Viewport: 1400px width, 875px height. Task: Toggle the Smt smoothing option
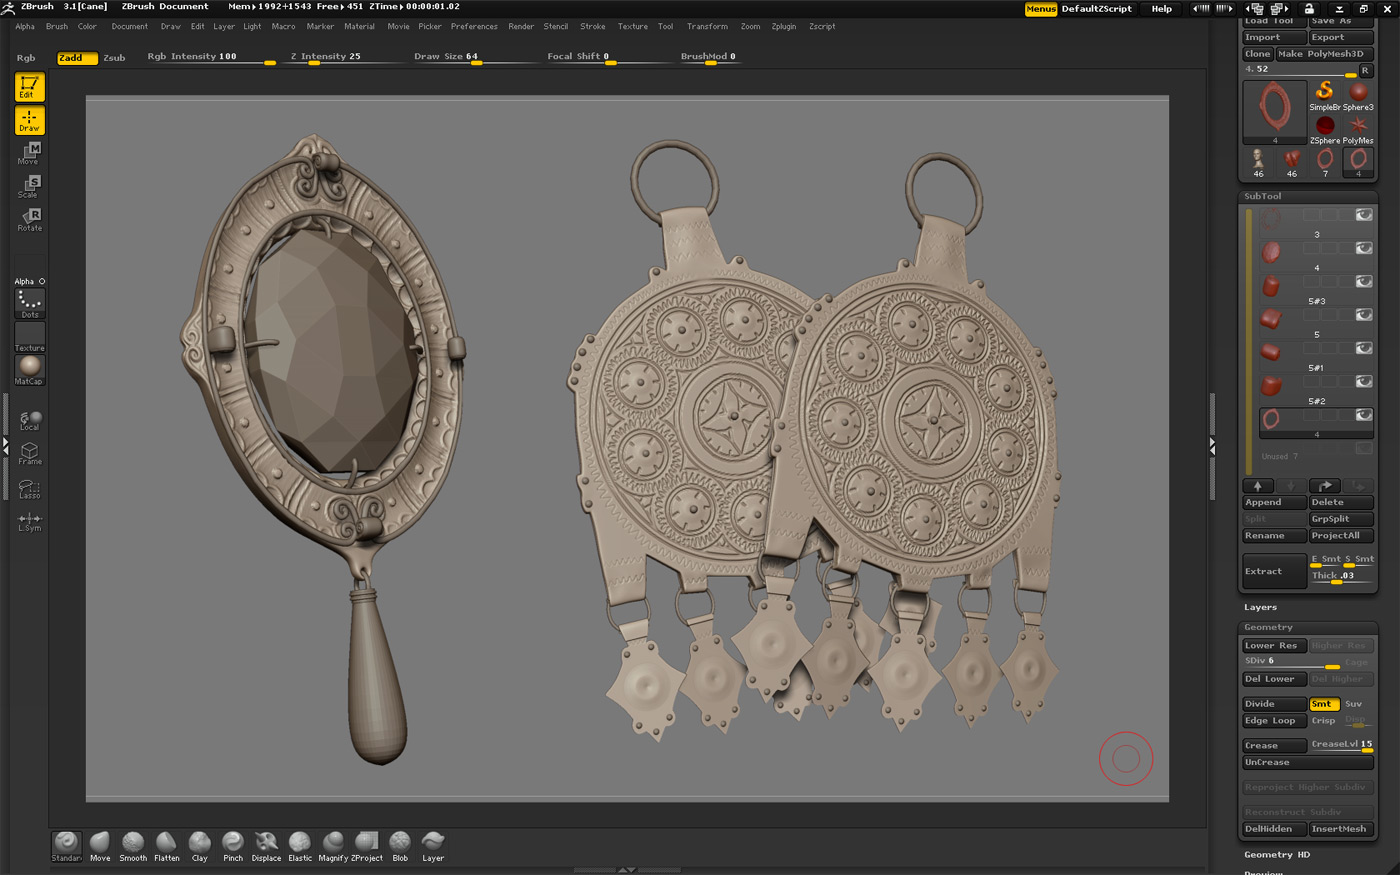1324,704
